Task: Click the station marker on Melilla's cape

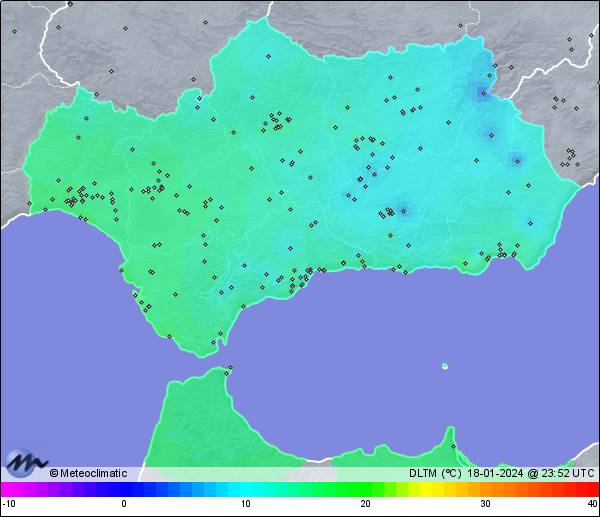Action: 453,446
